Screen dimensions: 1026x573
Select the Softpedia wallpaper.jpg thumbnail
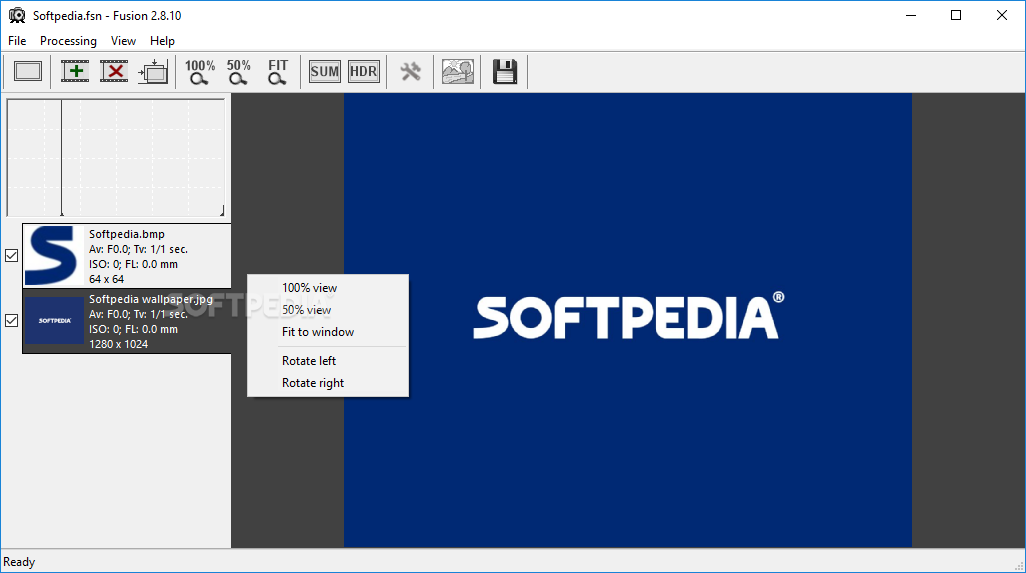pos(54,321)
